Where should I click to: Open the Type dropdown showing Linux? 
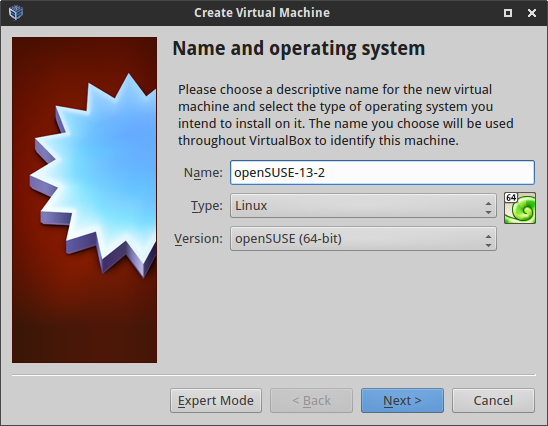click(x=363, y=205)
